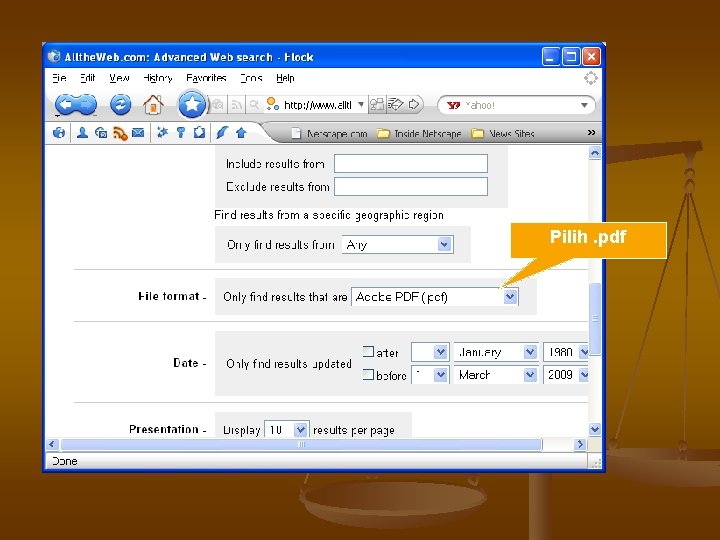Viewport: 720px width, 540px height.
Task: Click the 'Include results from' text field
Action: click(411, 163)
